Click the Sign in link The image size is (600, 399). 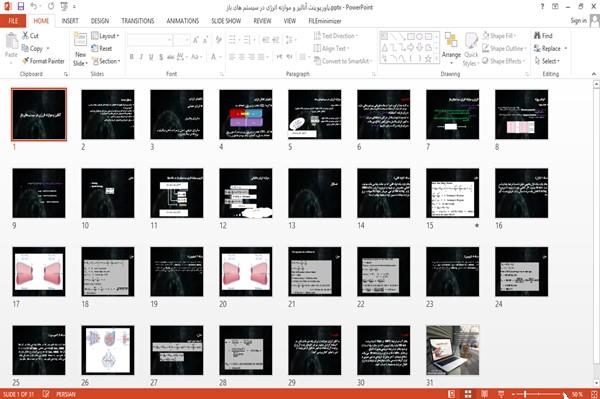[x=579, y=21]
